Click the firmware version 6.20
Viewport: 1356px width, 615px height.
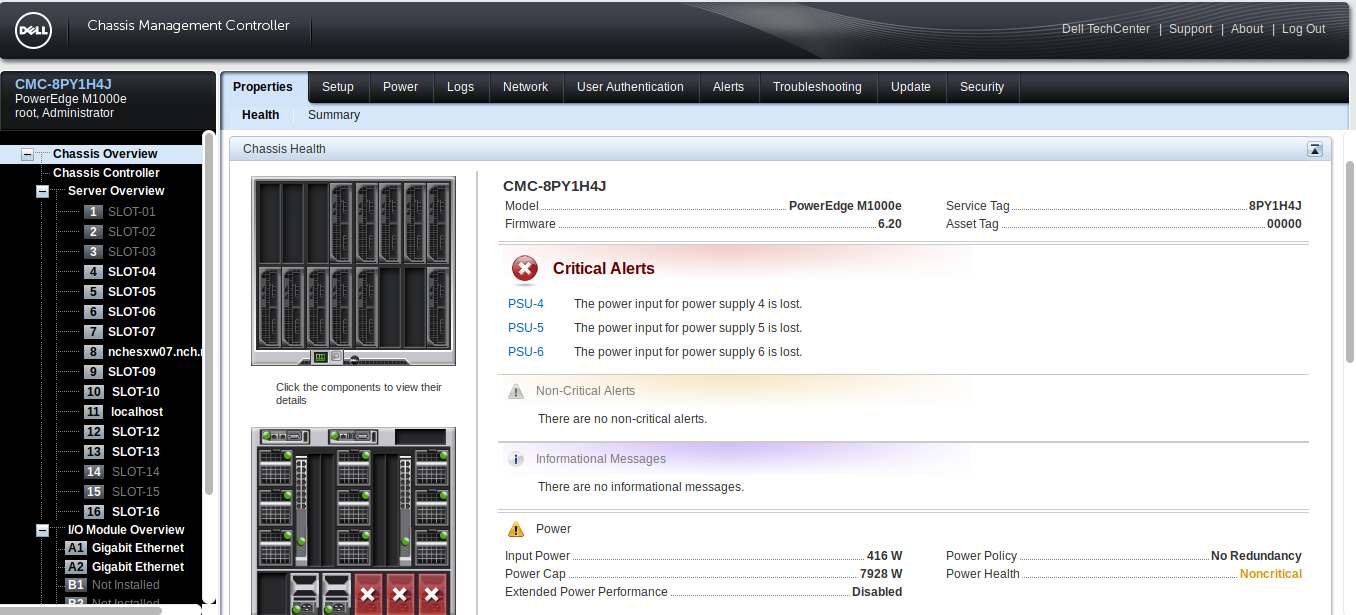(890, 224)
